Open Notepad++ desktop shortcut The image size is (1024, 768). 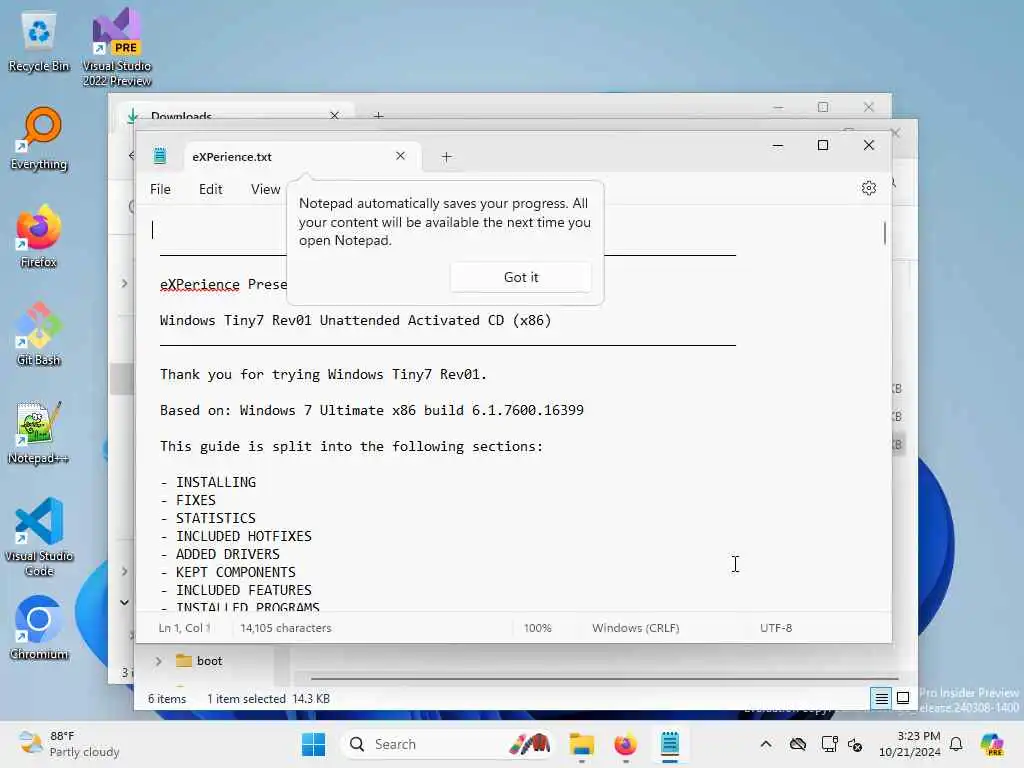tap(39, 432)
